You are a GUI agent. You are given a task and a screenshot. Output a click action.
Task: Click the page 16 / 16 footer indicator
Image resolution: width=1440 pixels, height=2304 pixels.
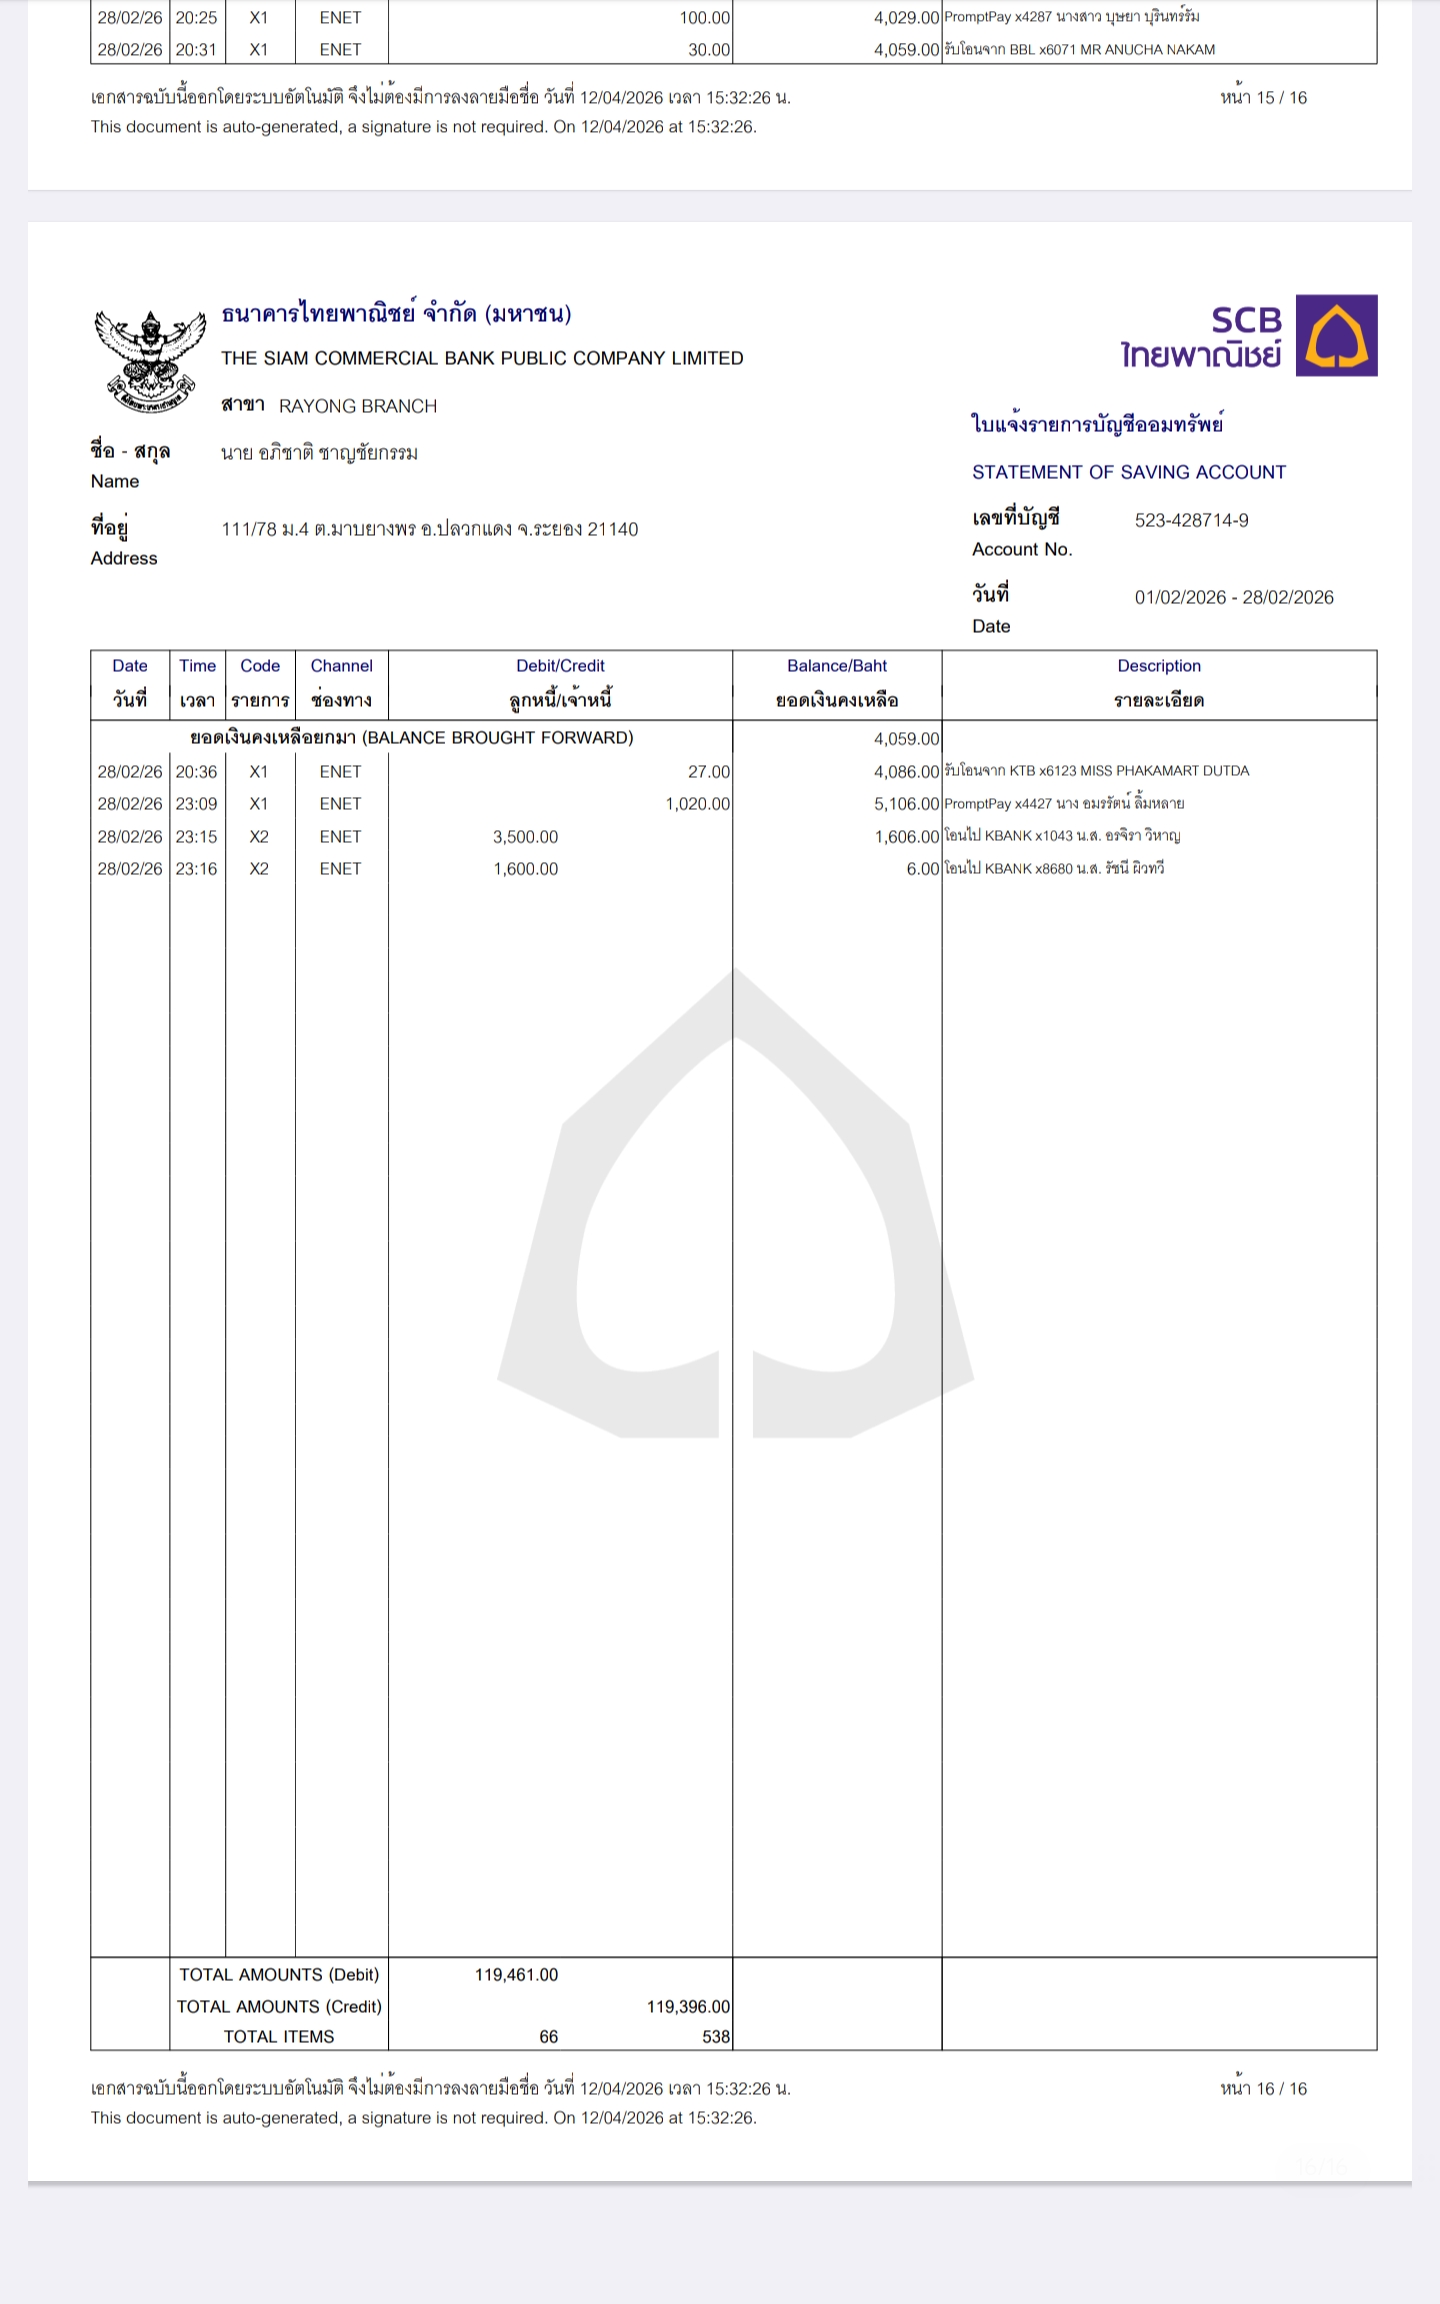point(1263,2088)
